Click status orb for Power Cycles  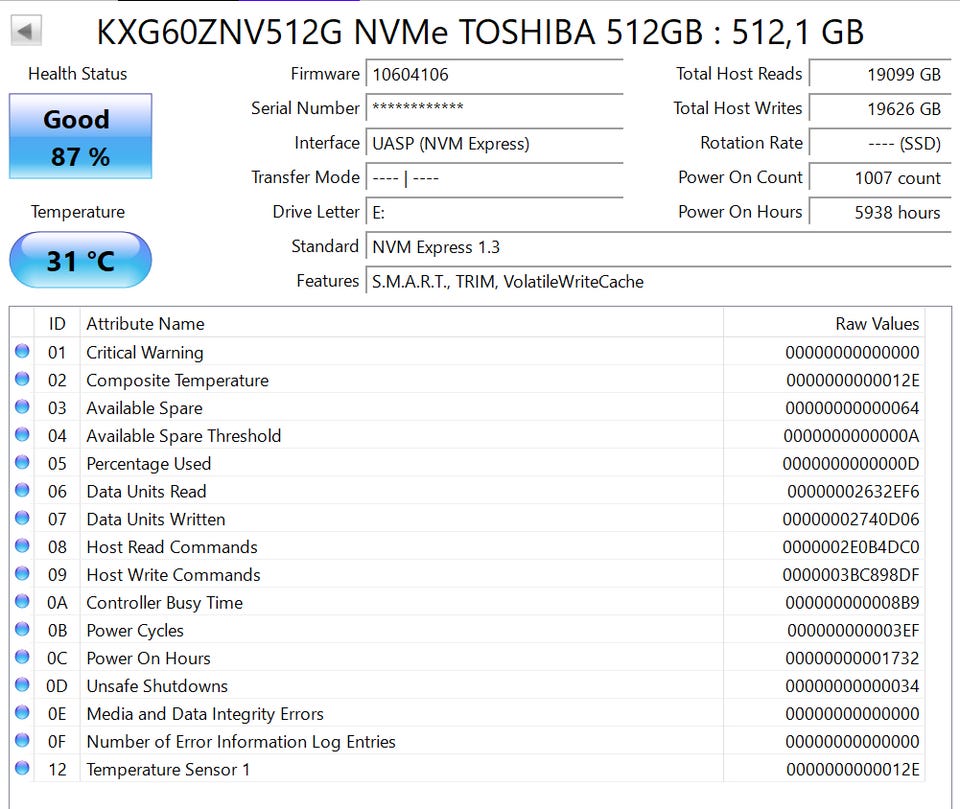22,630
